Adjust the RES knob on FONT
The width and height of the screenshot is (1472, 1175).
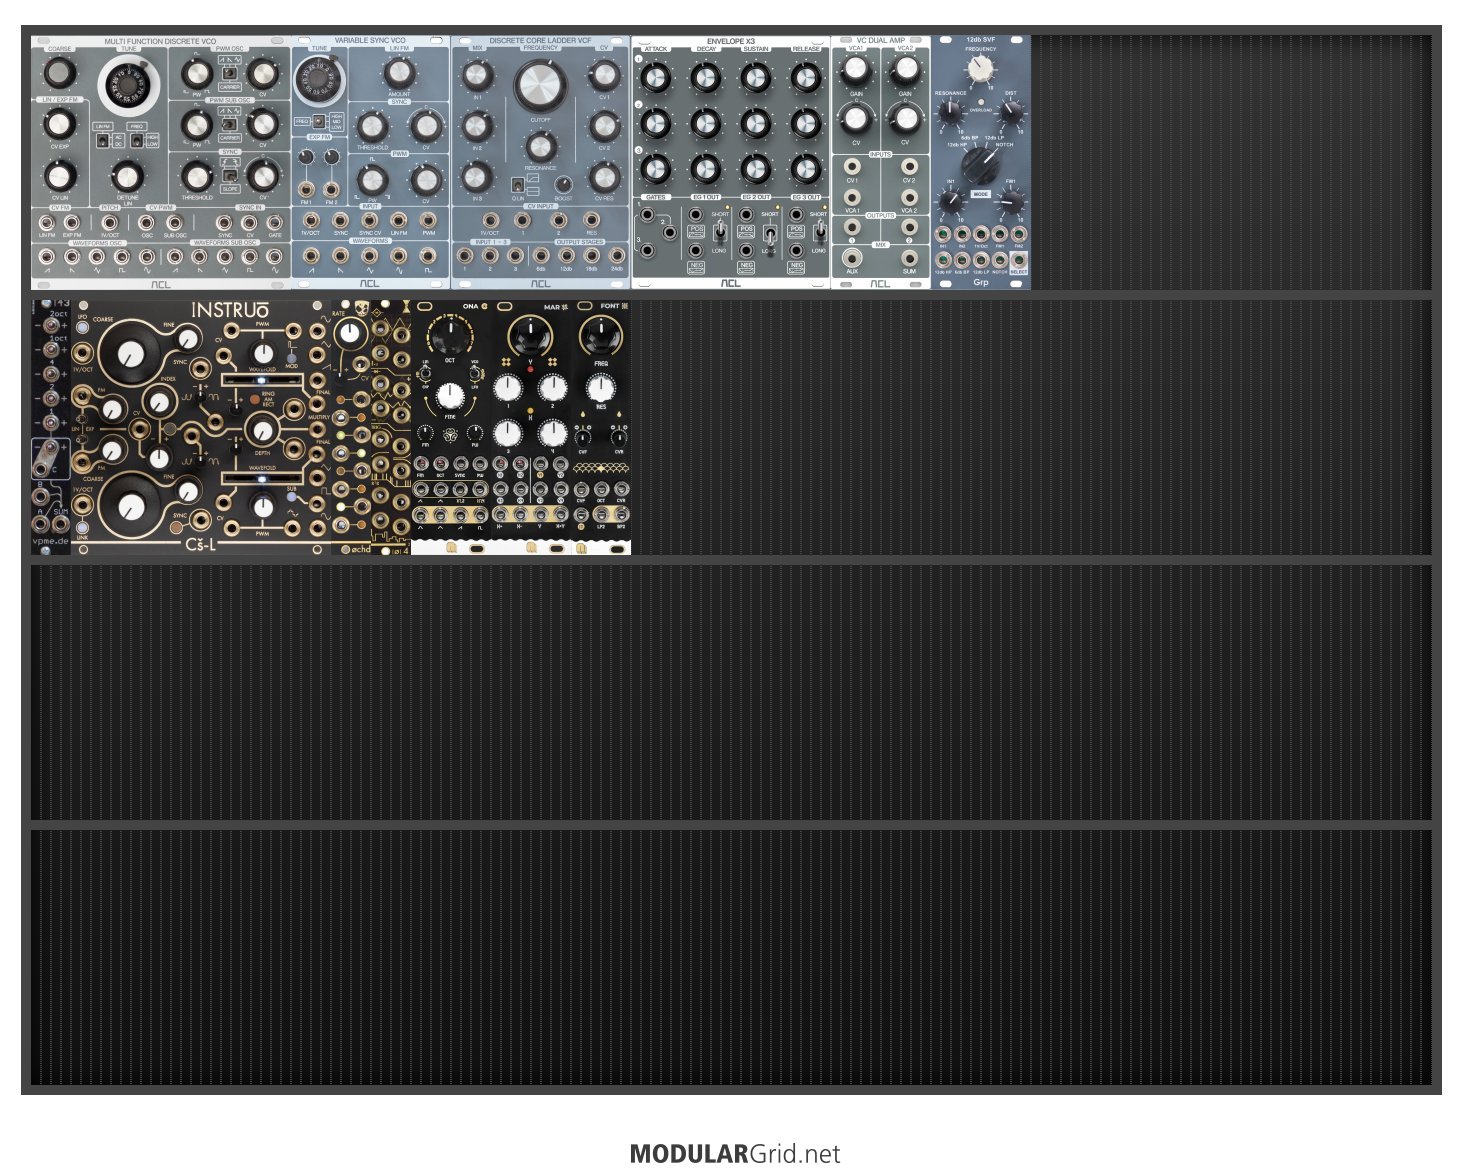tap(600, 388)
